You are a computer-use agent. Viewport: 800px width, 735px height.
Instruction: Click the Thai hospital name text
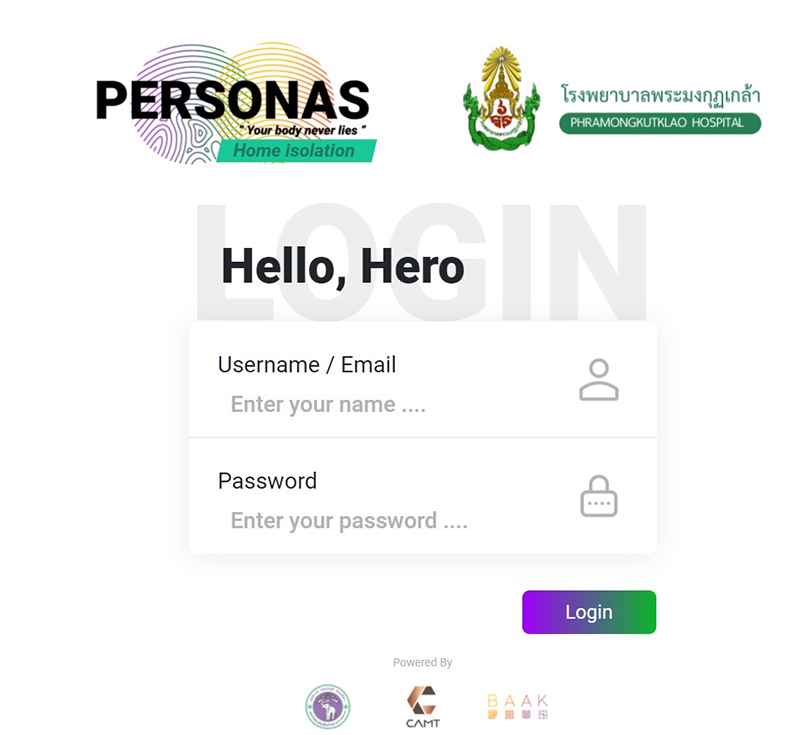point(661,96)
